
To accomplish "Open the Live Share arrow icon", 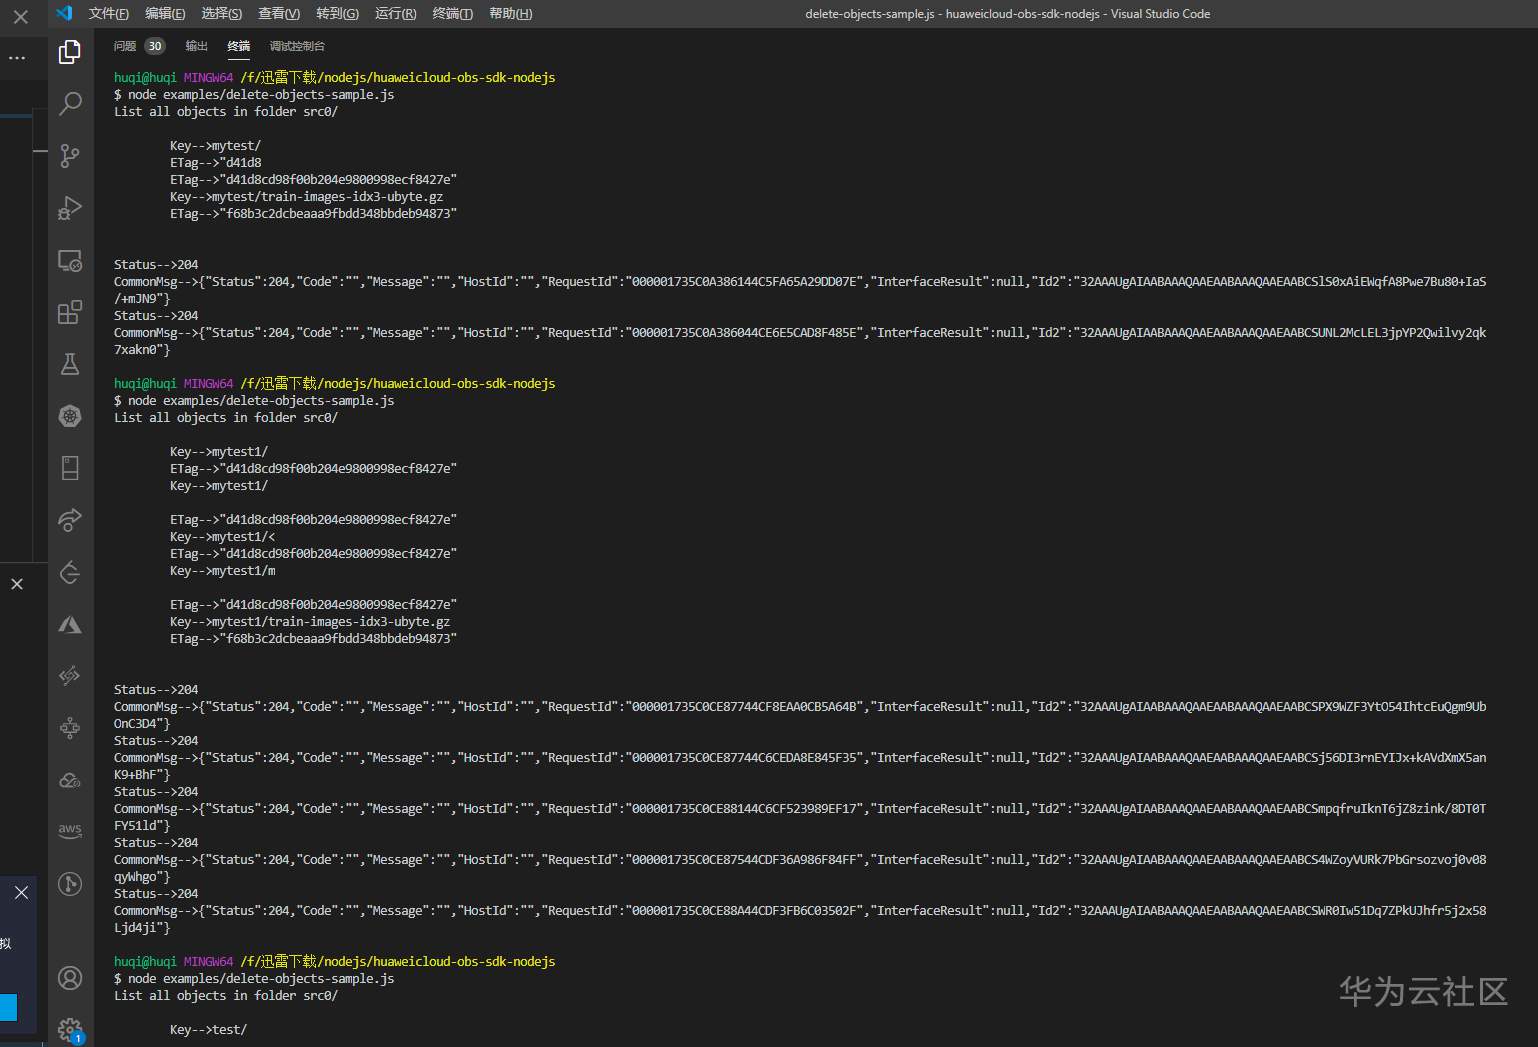I will (x=70, y=520).
